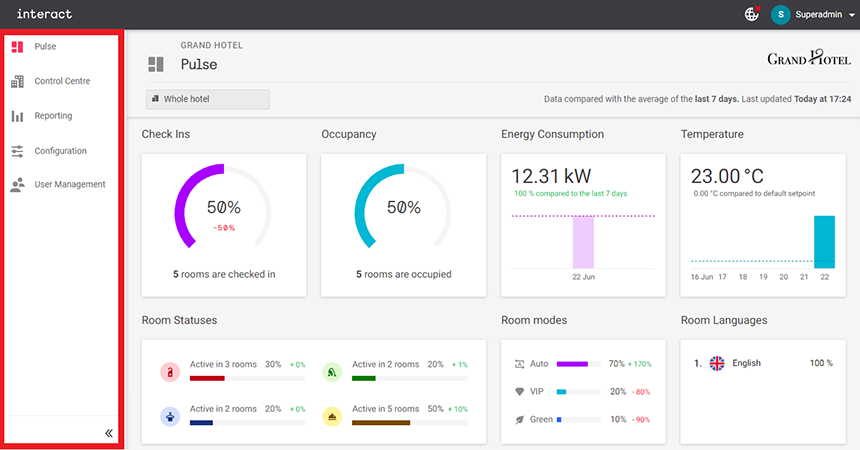Click the 22 Jun energy consumption bar
This screenshot has height=450, width=860.
583,241
